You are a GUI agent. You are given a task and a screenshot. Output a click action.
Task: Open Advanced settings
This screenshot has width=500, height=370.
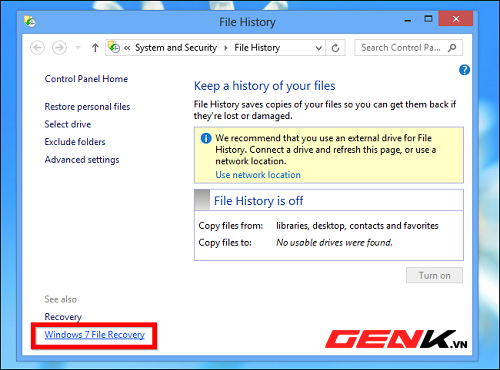(82, 160)
